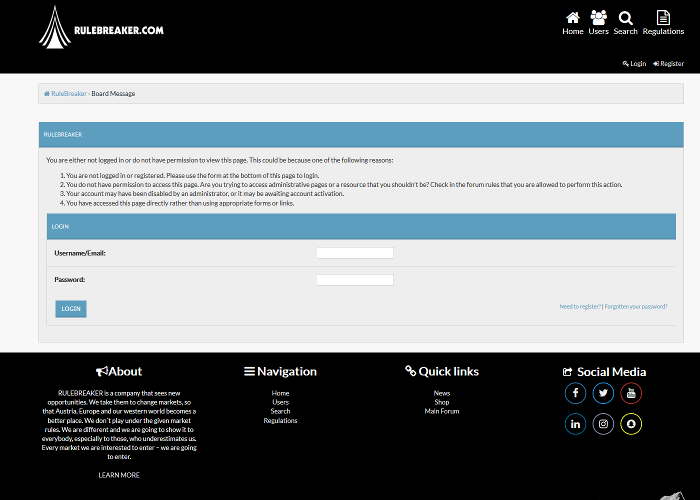700x500 pixels.
Task: Click the RuleBreaker.com logo
Action: click(101, 27)
